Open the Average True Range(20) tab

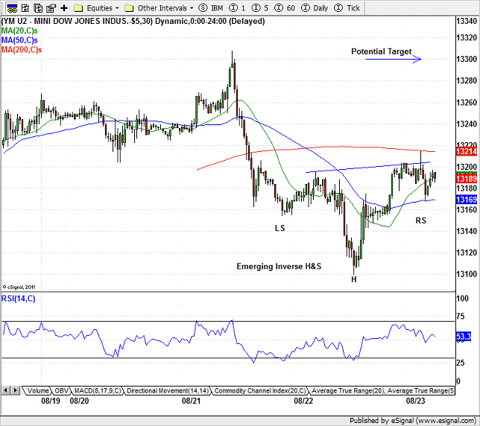(348, 390)
